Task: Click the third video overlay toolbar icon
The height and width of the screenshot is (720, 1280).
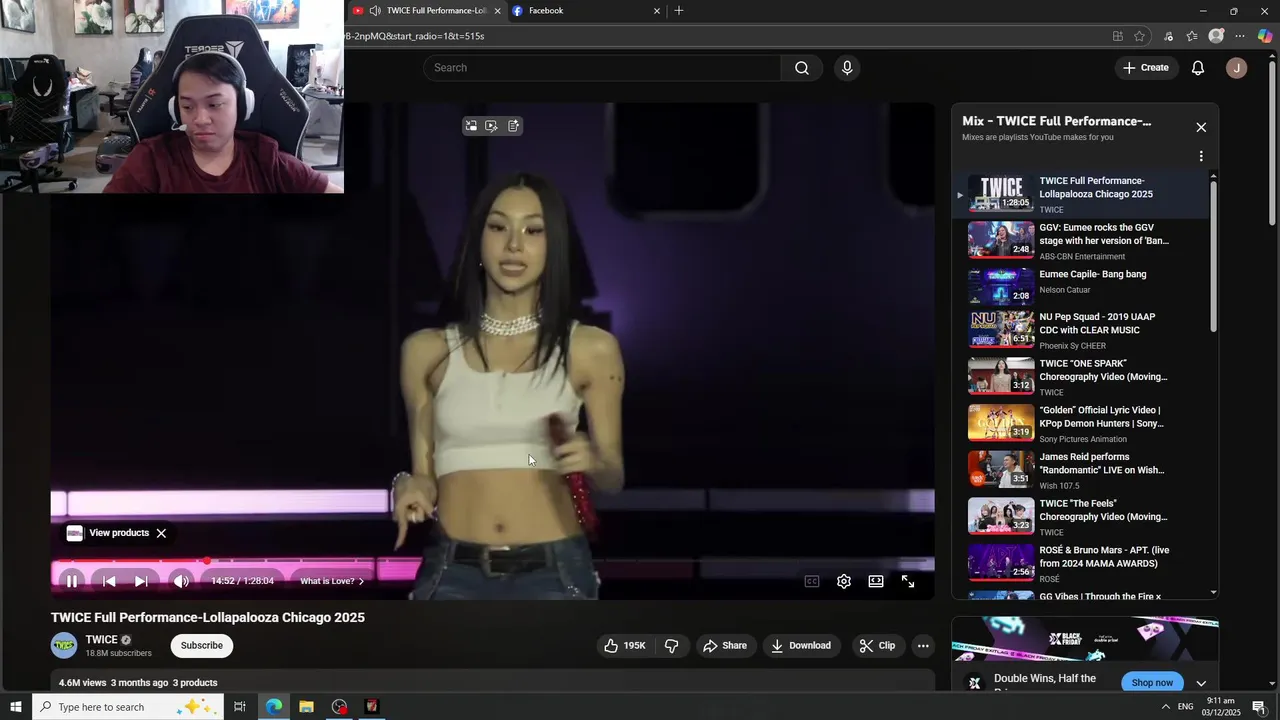Action: click(x=513, y=126)
